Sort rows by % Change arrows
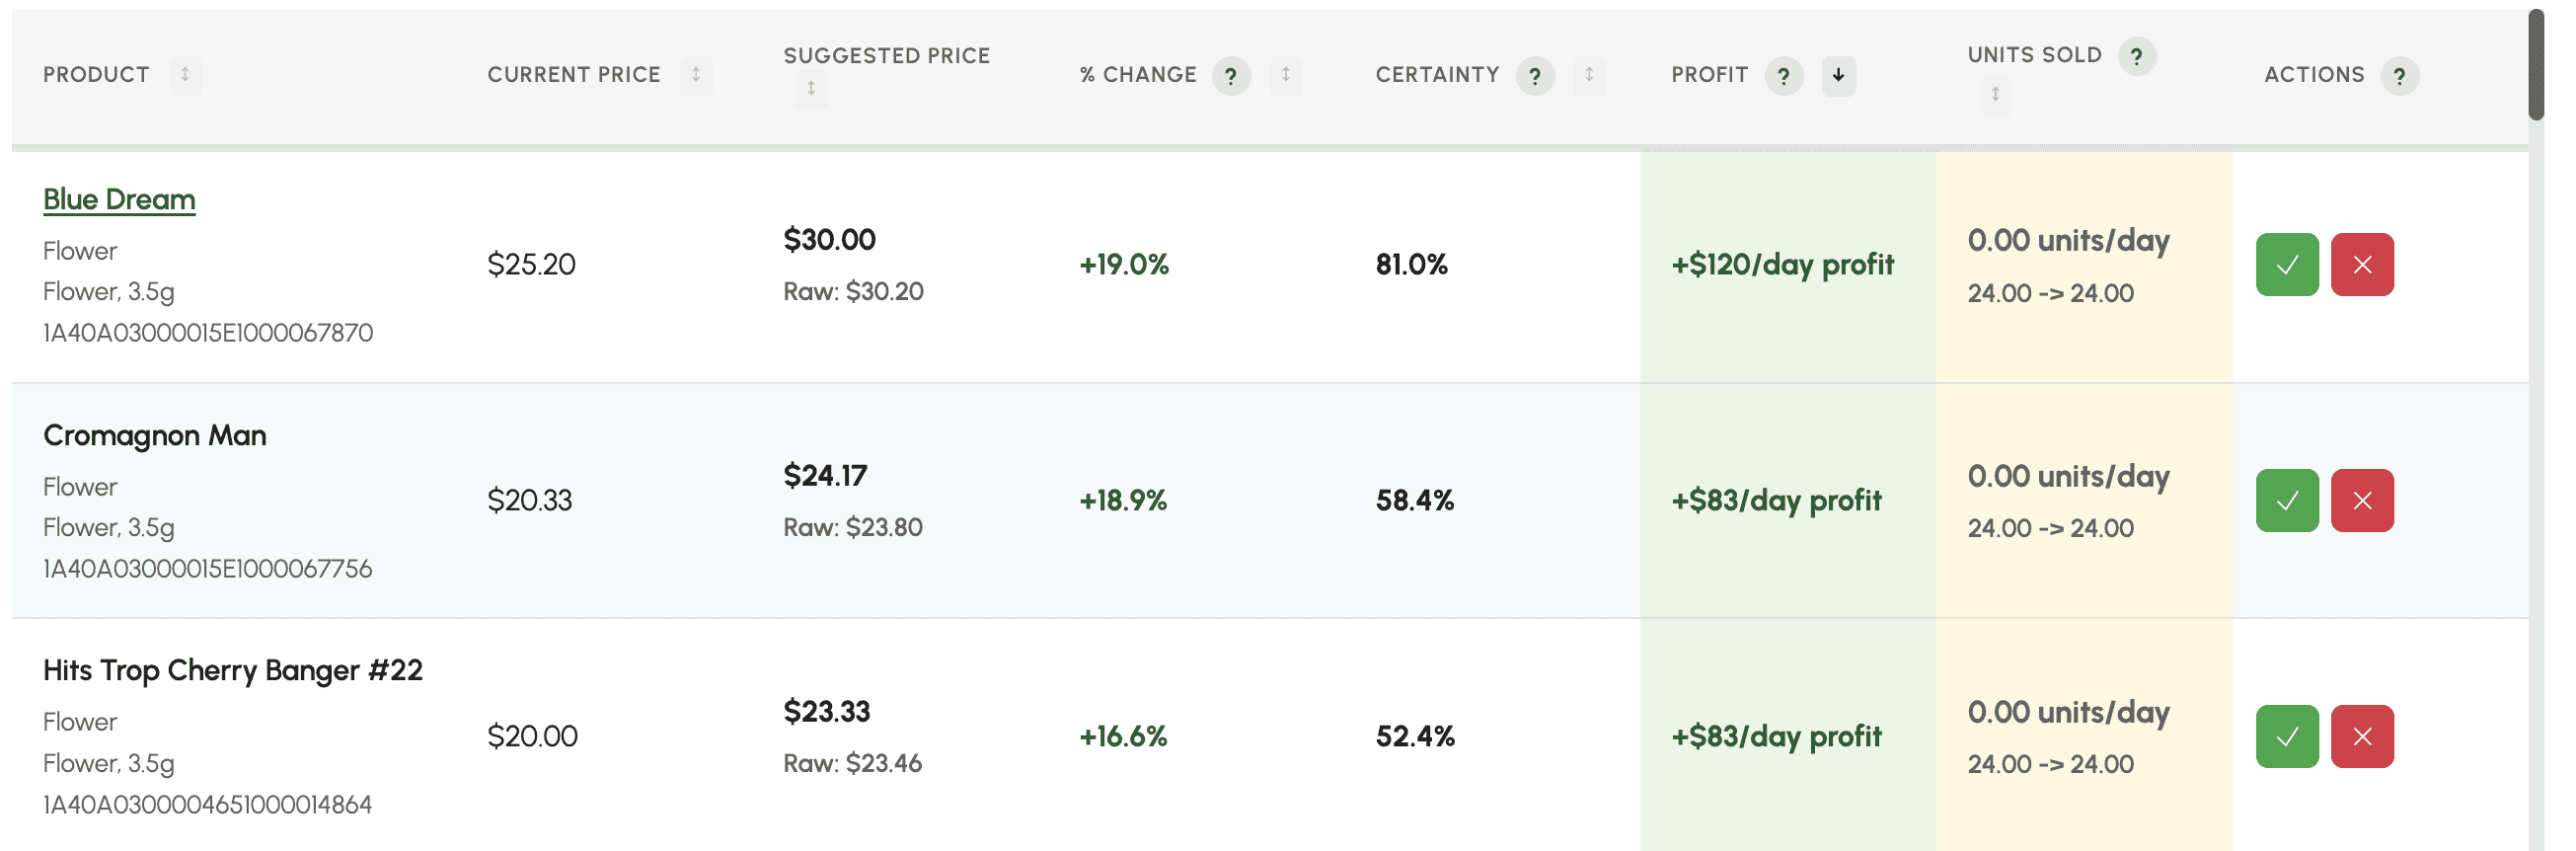The width and height of the screenshot is (2576, 851). pos(1286,75)
